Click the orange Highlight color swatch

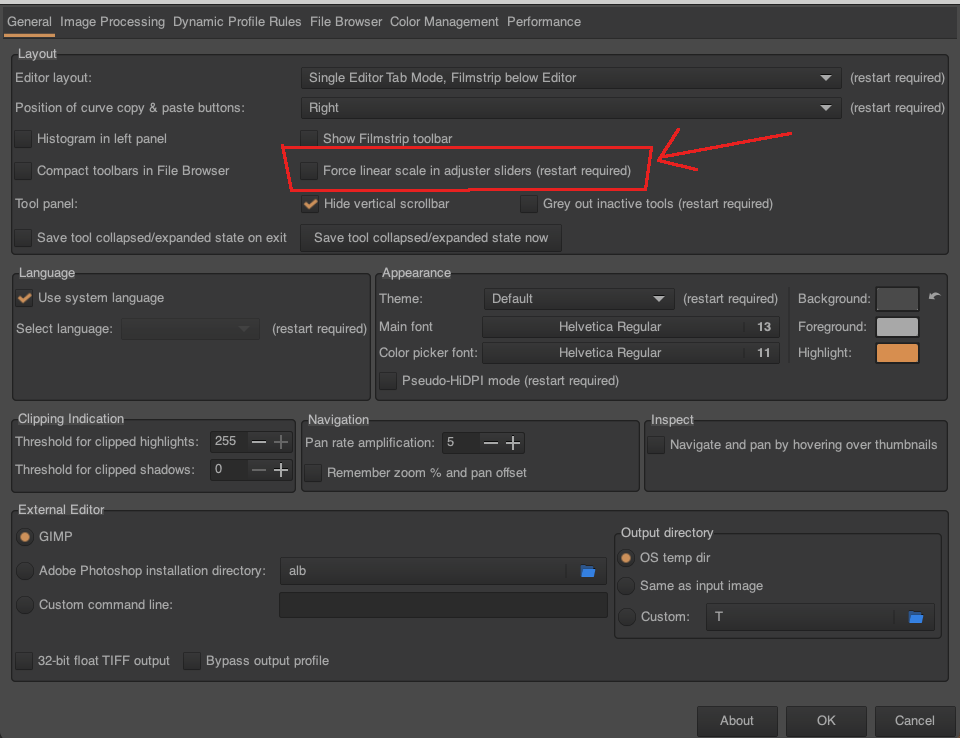click(x=897, y=353)
